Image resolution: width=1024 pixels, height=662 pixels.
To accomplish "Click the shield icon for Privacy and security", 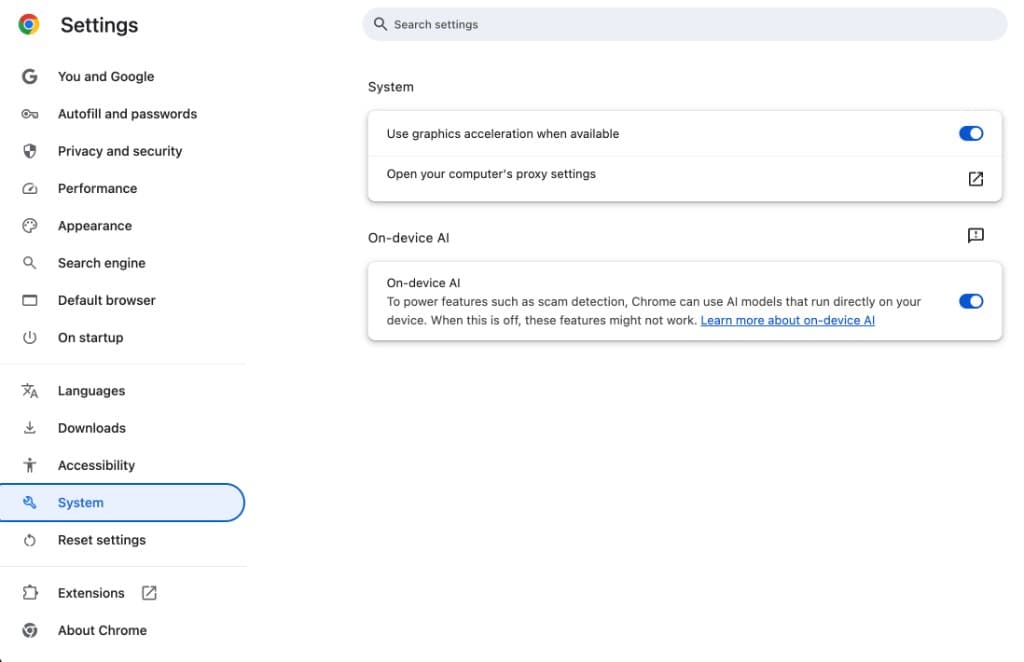I will point(29,151).
